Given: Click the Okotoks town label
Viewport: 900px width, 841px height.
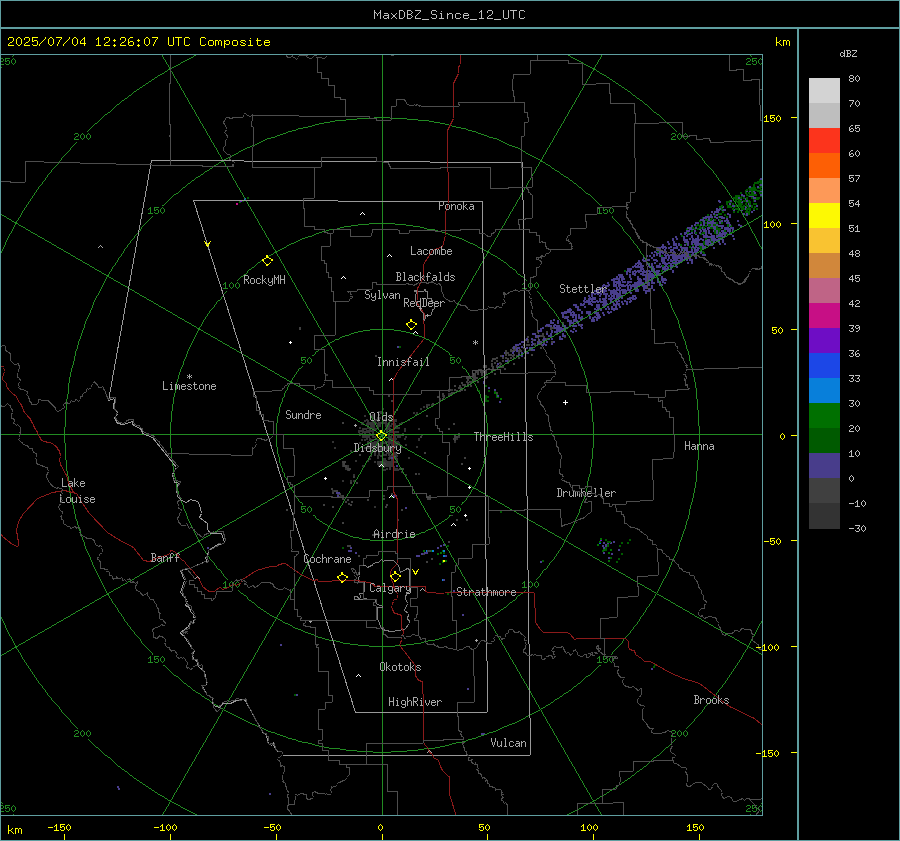Looking at the screenshot, I should (x=400, y=667).
